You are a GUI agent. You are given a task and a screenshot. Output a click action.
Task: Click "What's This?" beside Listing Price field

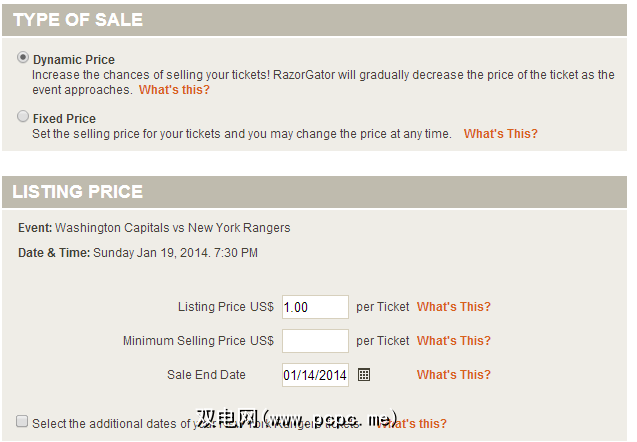[x=453, y=307]
